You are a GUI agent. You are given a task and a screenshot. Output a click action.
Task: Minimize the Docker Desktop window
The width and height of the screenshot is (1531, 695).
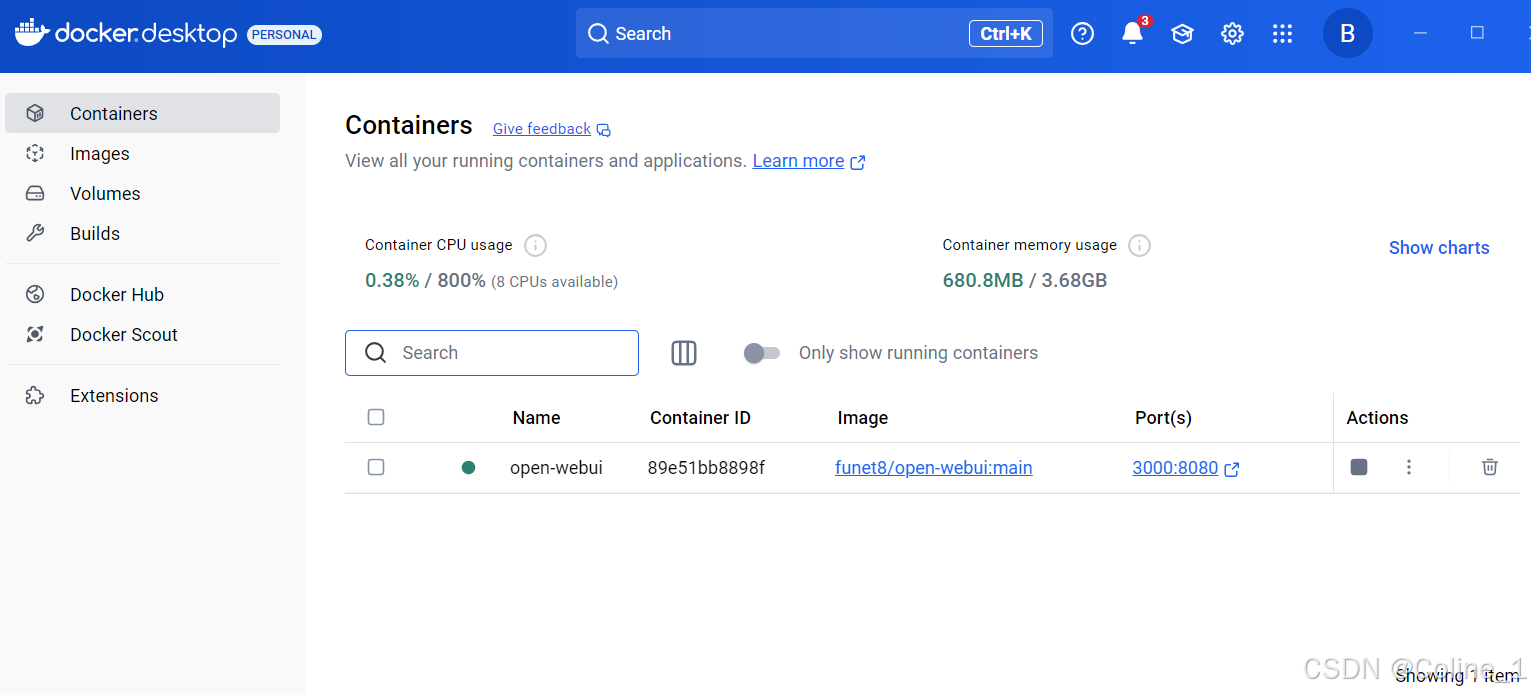1420,33
